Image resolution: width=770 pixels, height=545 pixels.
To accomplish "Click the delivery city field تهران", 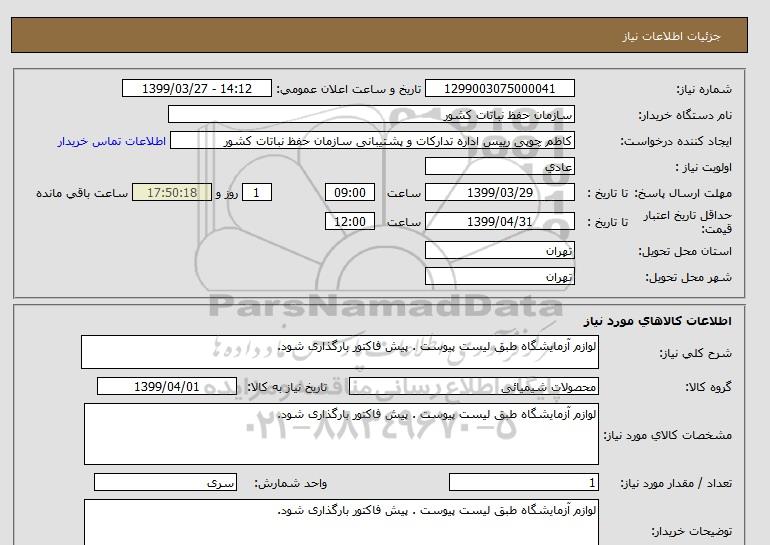I will click(x=499, y=277).
